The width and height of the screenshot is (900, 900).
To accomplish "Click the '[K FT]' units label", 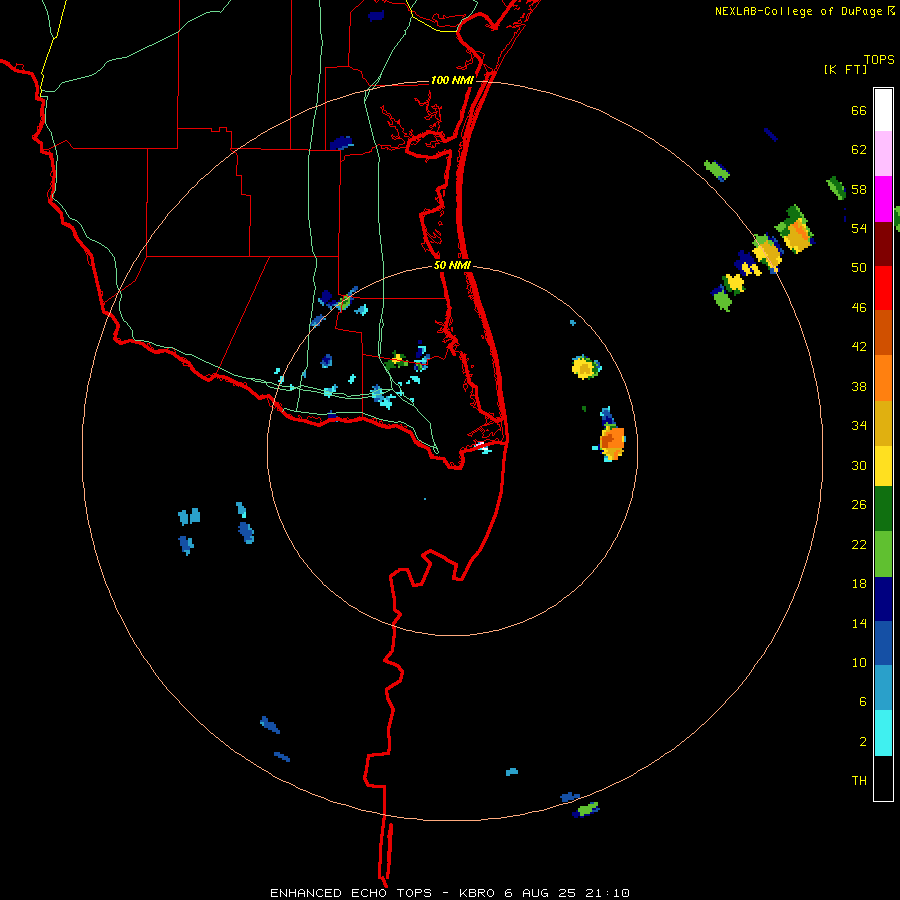I will 845,69.
